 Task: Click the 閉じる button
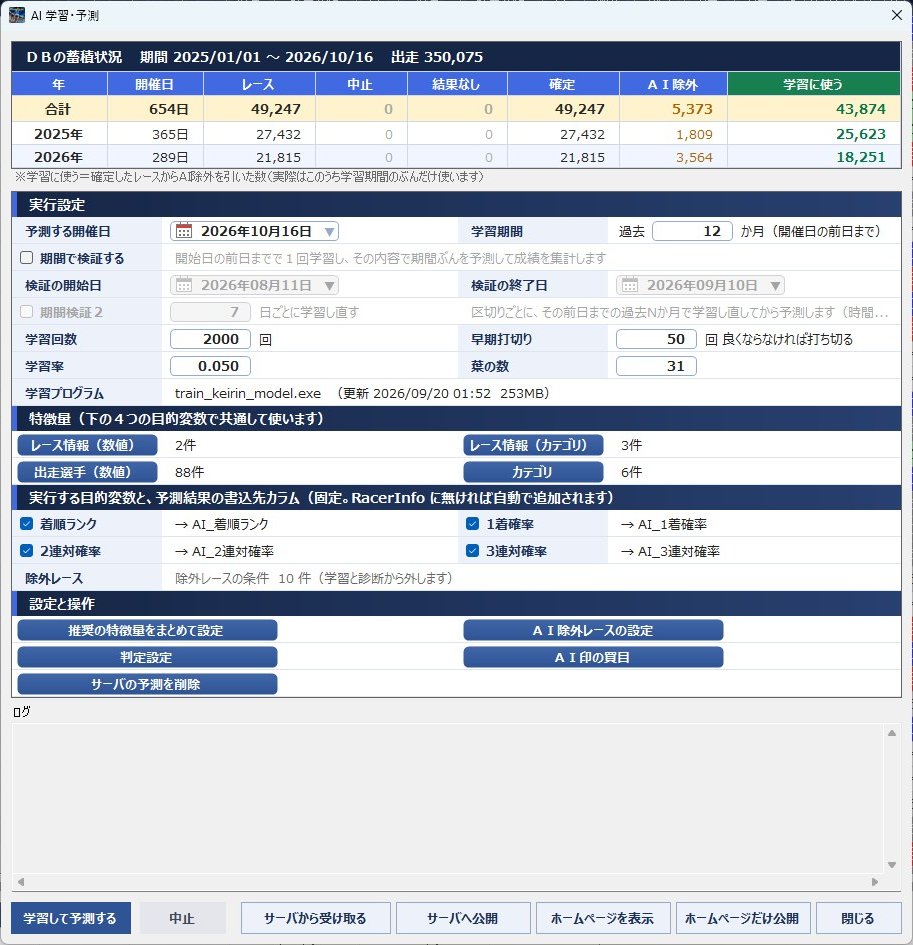[x=858, y=918]
